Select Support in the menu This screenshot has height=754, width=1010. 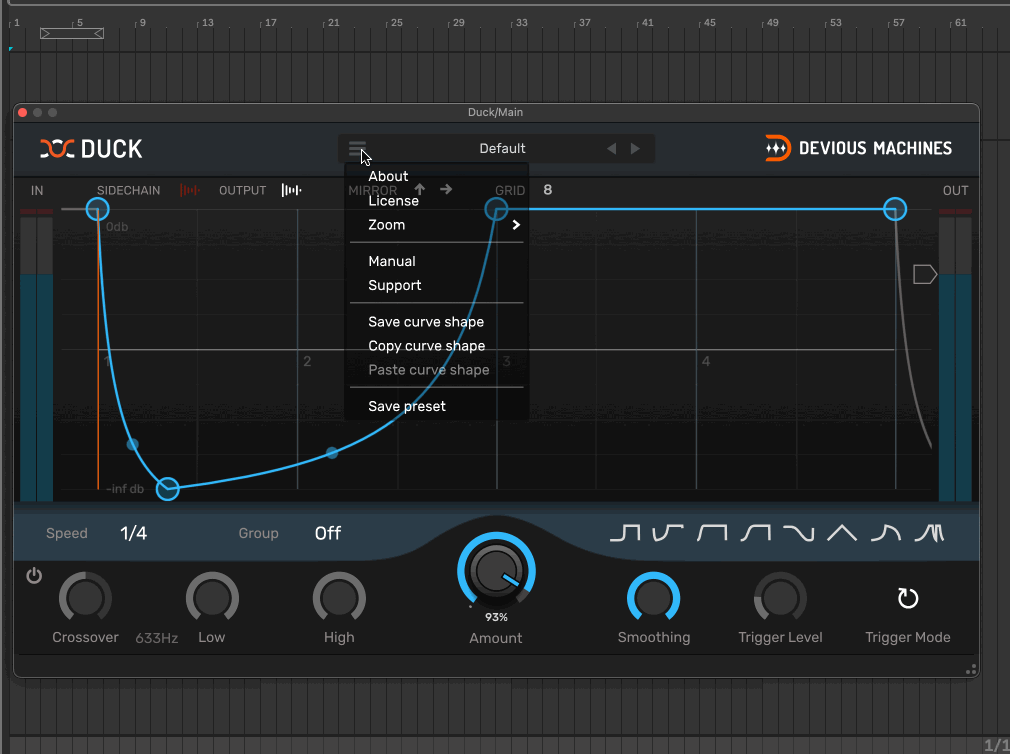click(x=394, y=285)
